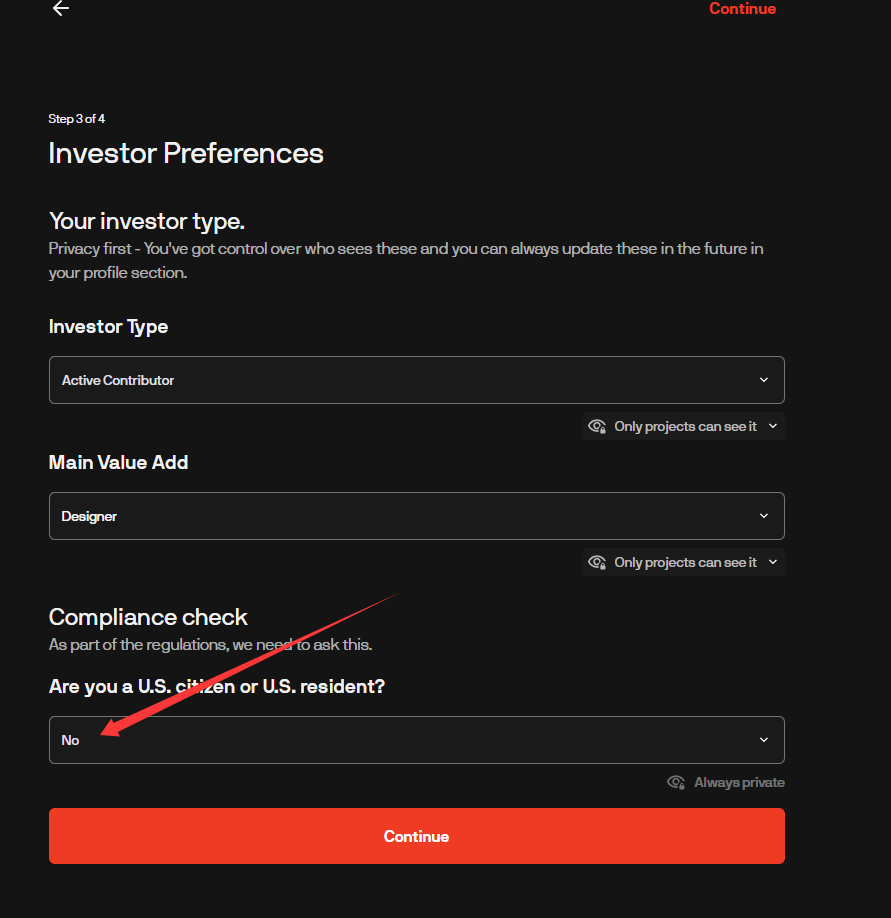Click the eye-lock icon under Main Value Add
The image size is (891, 918).
pyautogui.click(x=597, y=562)
